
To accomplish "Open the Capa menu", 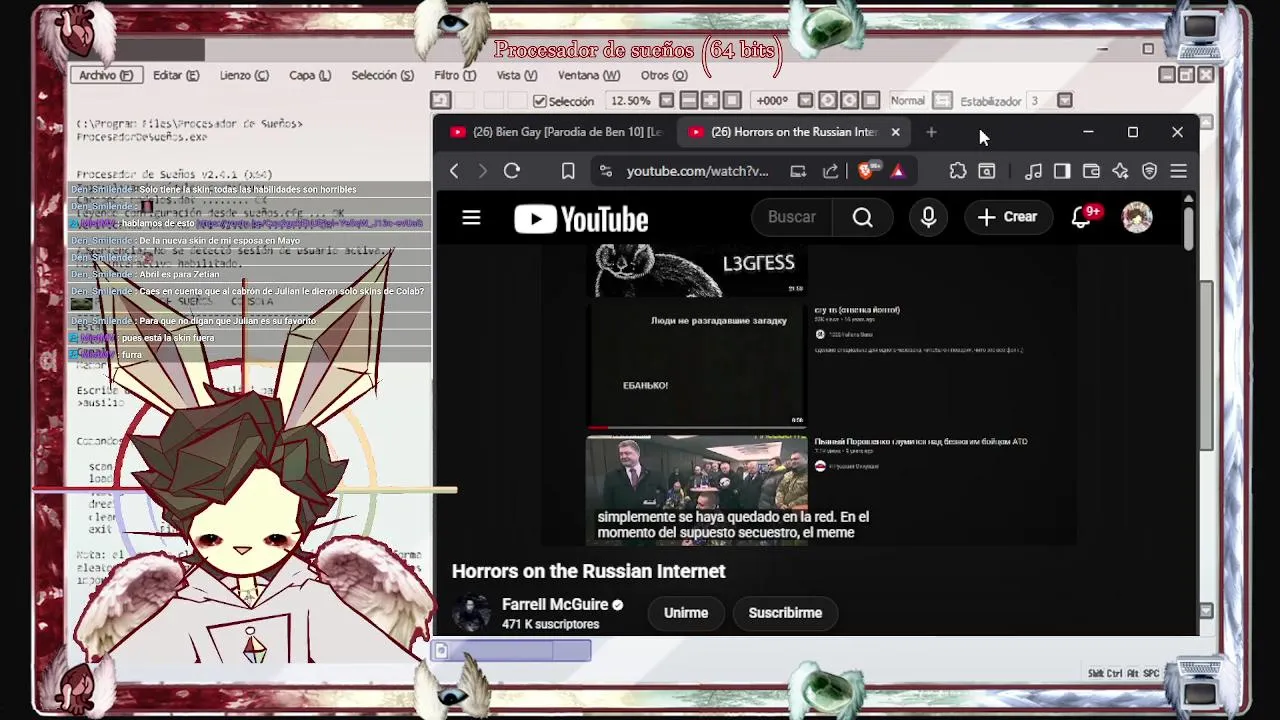I will (x=310, y=75).
